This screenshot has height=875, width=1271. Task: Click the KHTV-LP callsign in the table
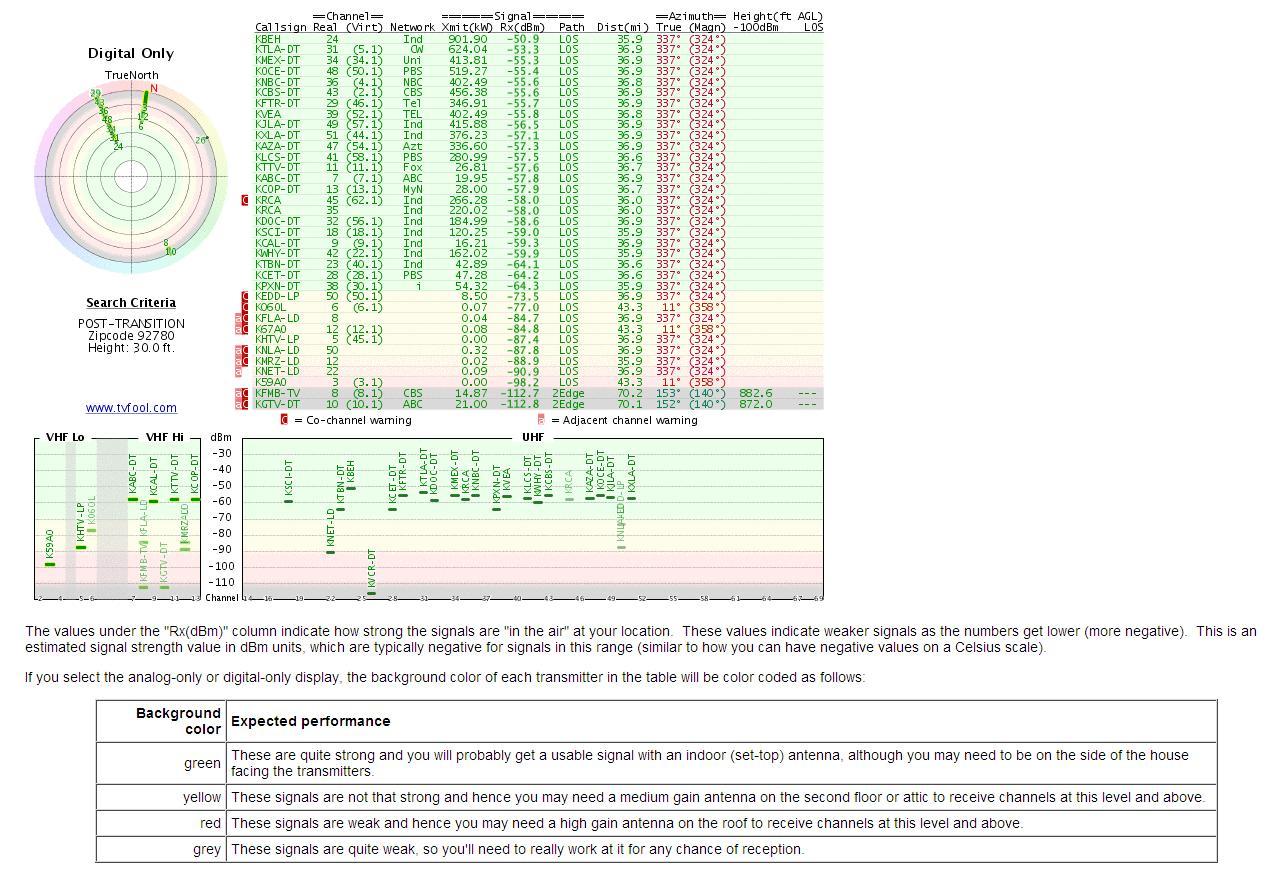click(x=278, y=340)
